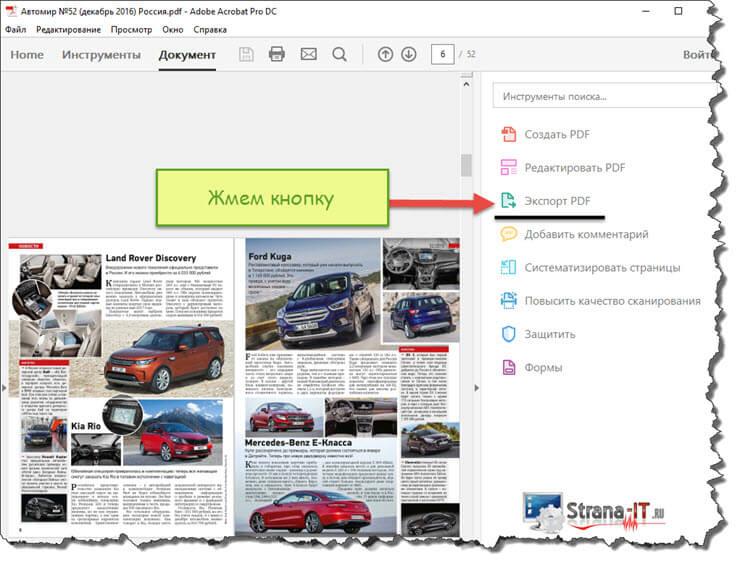This screenshot has width=740, height=566.
Task: Click the document scrollbar up arrow
Action: (x=466, y=84)
